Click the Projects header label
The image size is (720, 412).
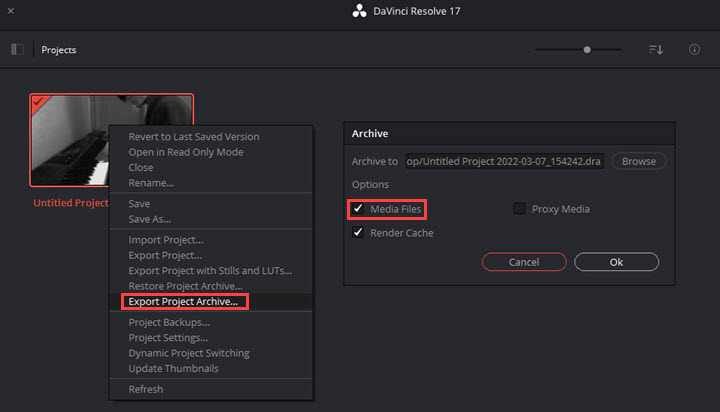(59, 50)
